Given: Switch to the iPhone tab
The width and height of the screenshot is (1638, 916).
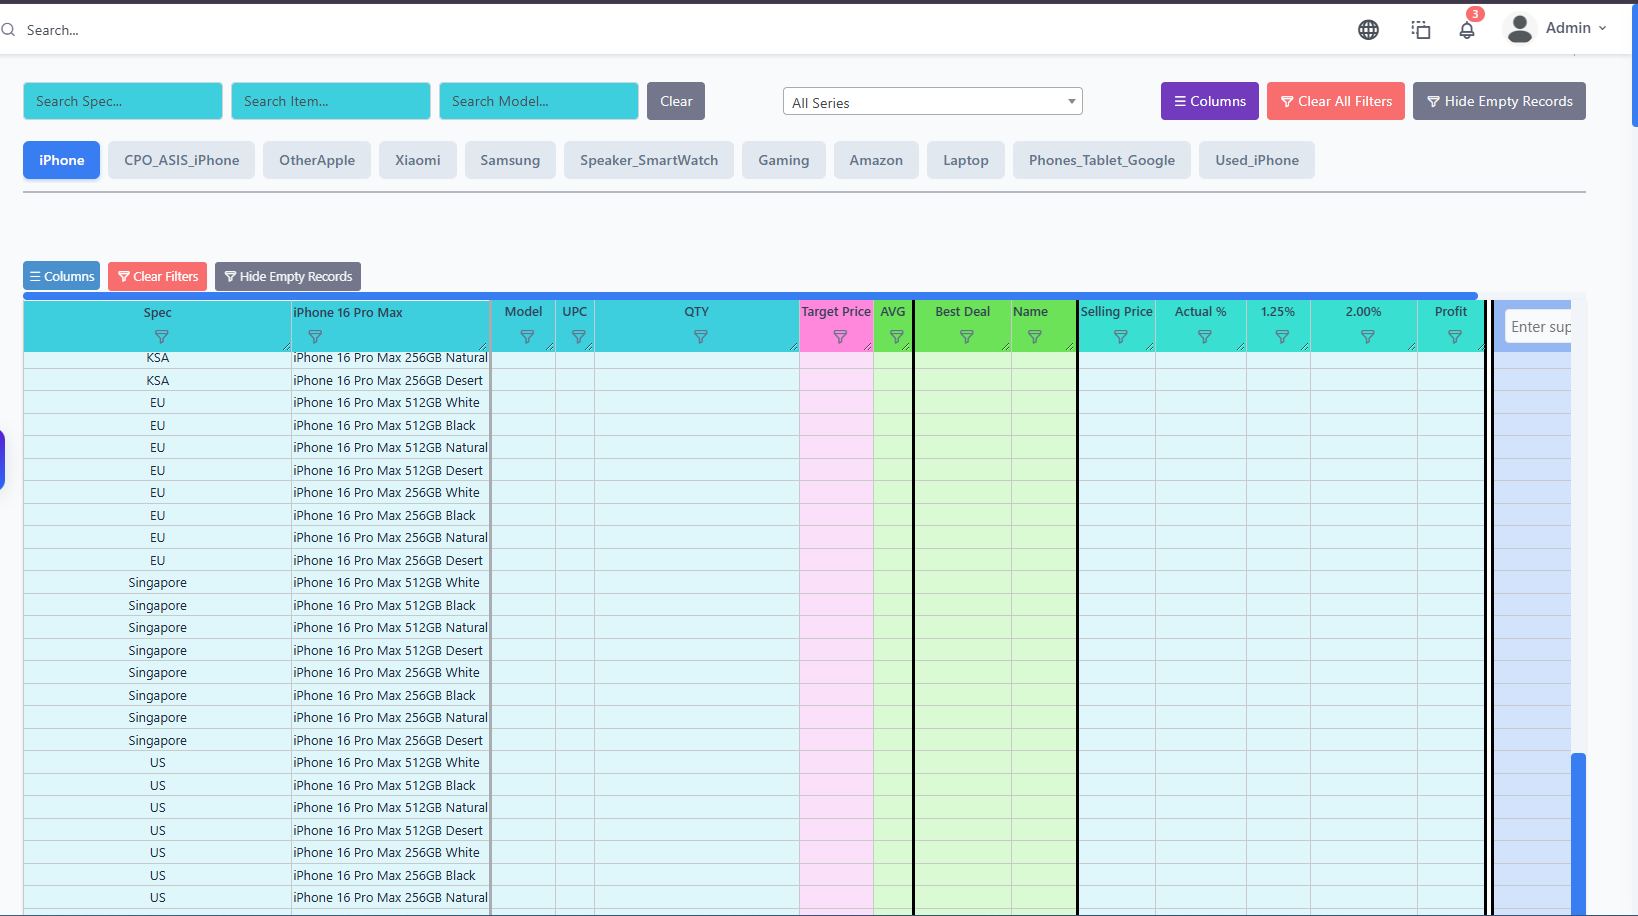Looking at the screenshot, I should click(61, 160).
